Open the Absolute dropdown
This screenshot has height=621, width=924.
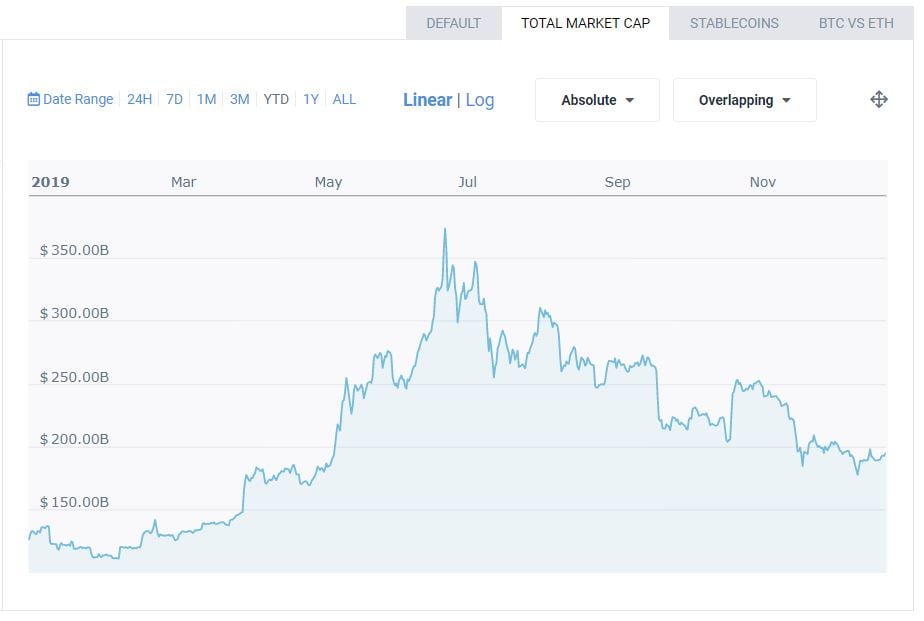pos(597,100)
